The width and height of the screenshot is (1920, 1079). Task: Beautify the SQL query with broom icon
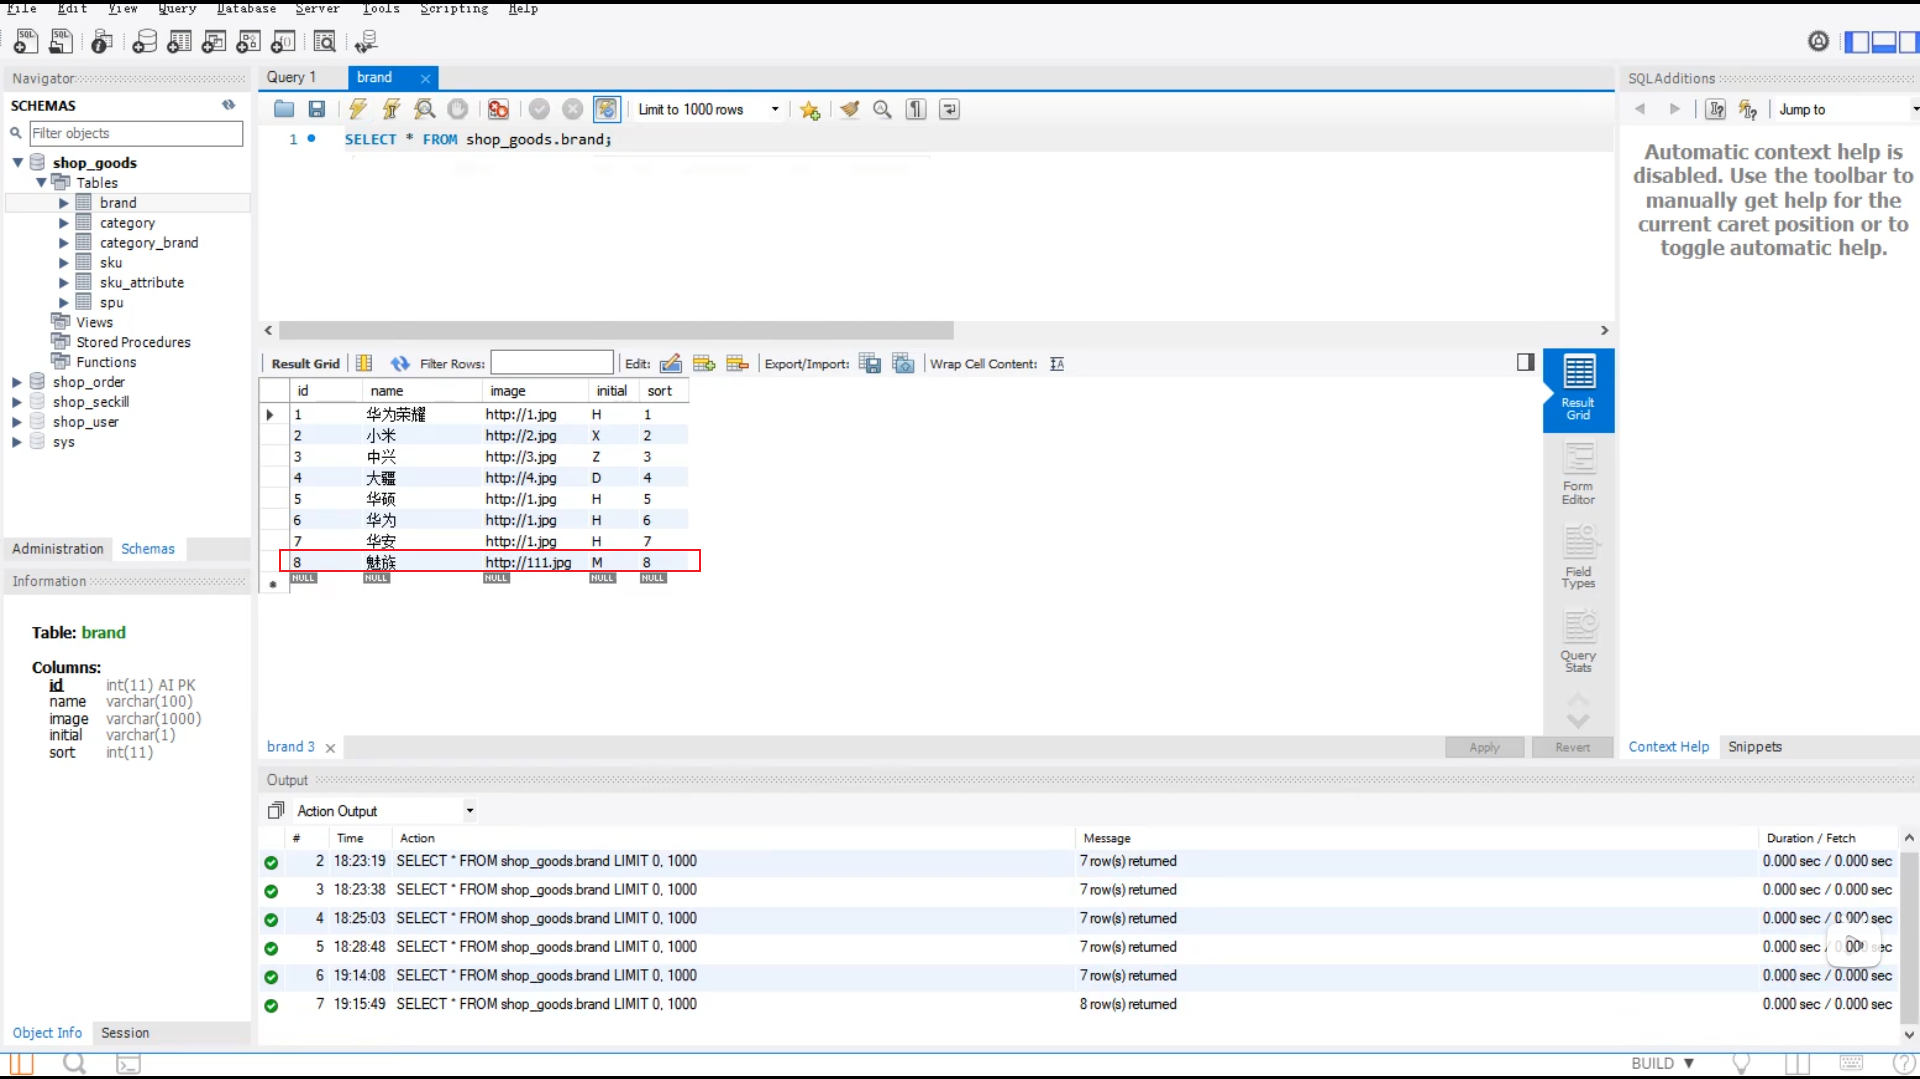[x=849, y=109]
